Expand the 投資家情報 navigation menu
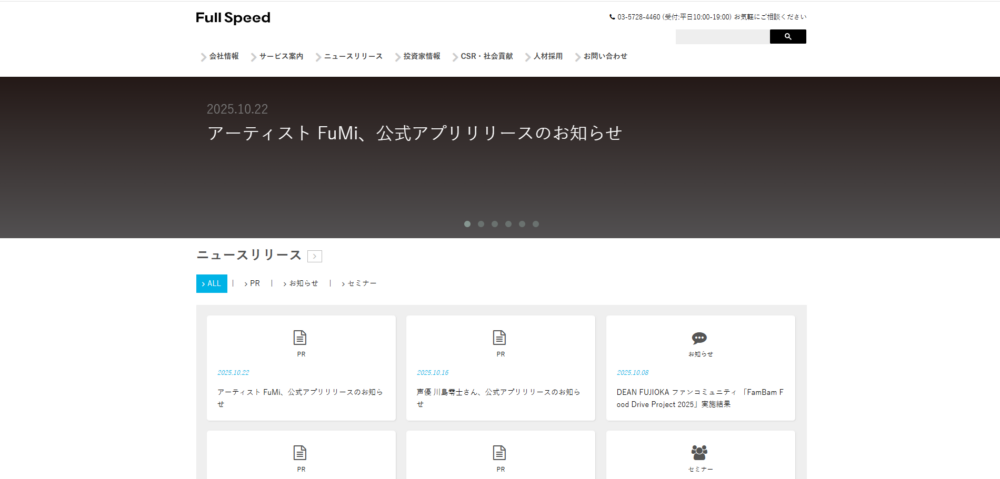The height and width of the screenshot is (479, 1000). [420, 57]
